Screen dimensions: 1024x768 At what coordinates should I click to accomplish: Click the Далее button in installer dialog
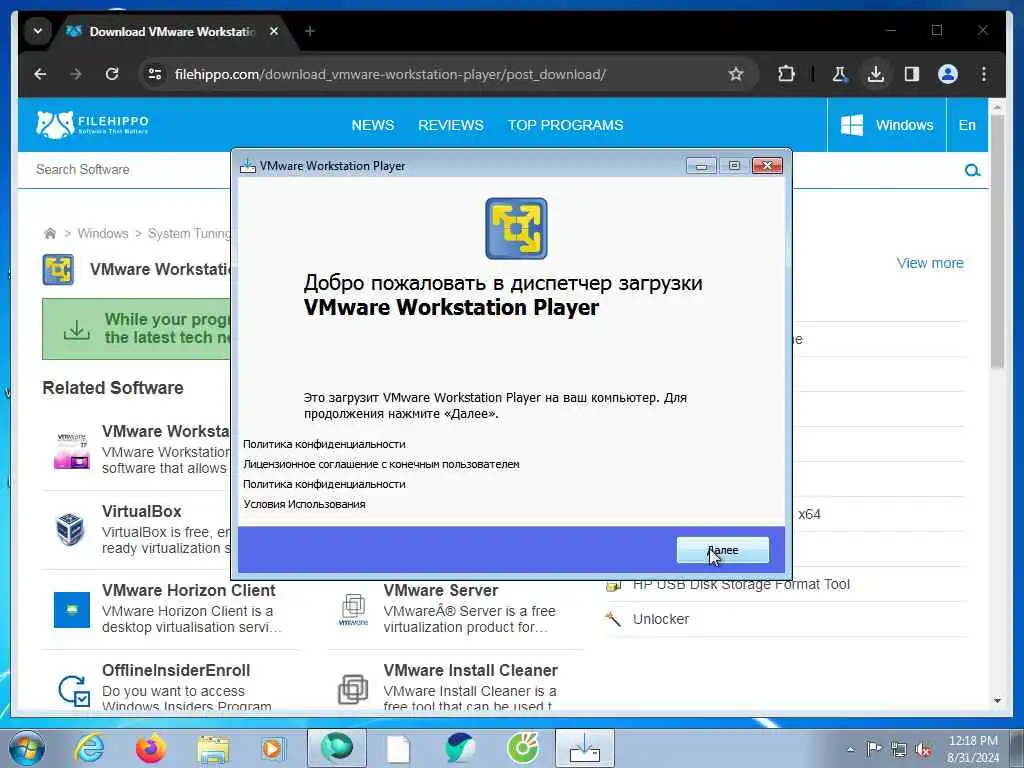[722, 550]
